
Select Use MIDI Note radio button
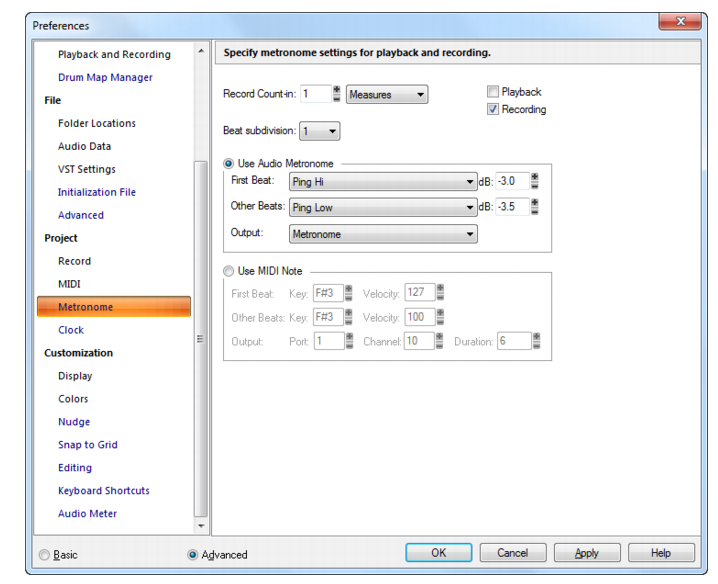click(228, 271)
